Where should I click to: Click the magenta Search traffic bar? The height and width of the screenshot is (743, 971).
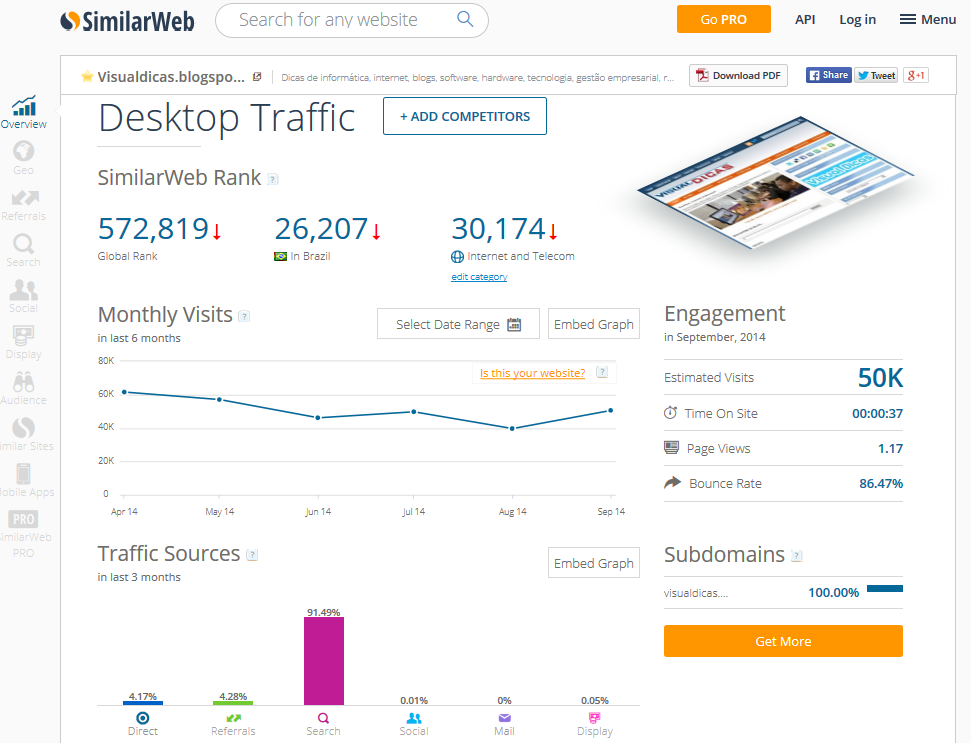tap(324, 661)
